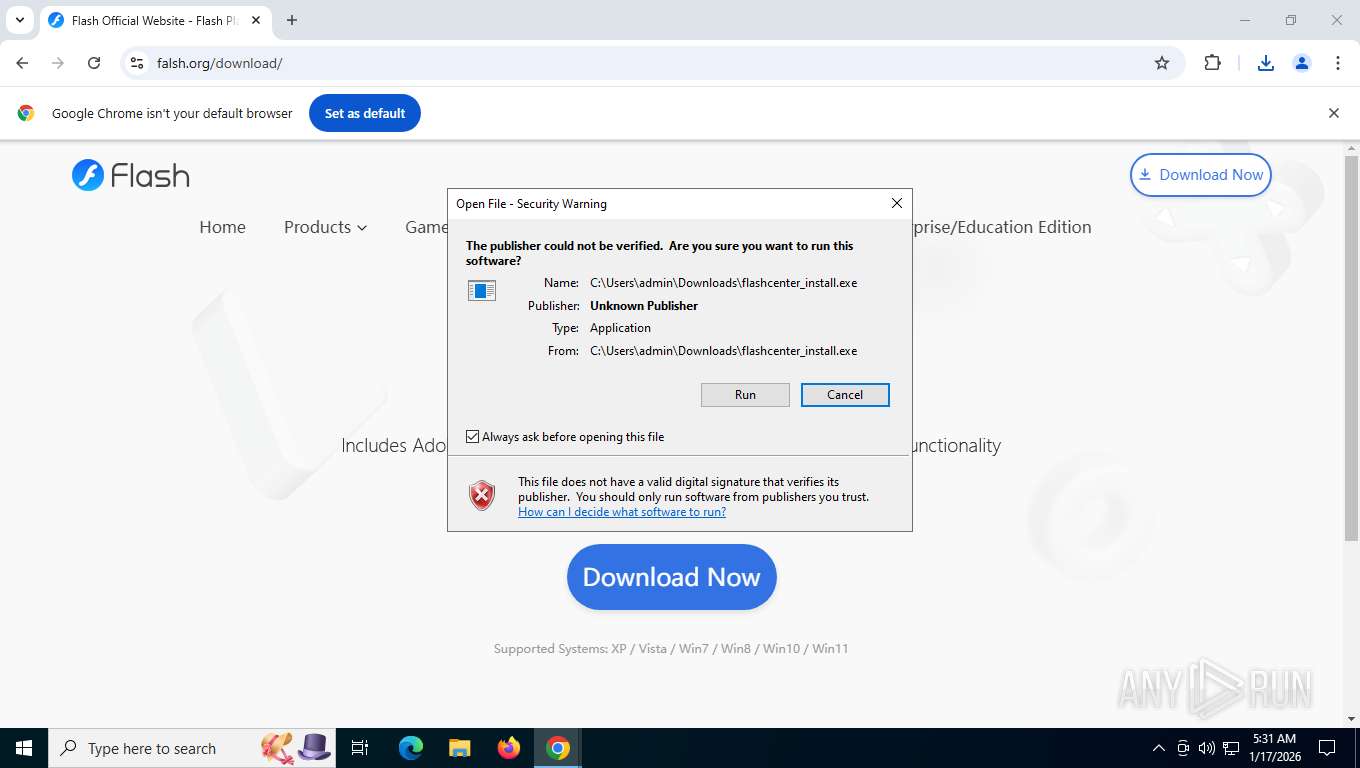1360x768 pixels.
Task: Open the Enterprise/Education Edition menu item
Action: click(1001, 227)
